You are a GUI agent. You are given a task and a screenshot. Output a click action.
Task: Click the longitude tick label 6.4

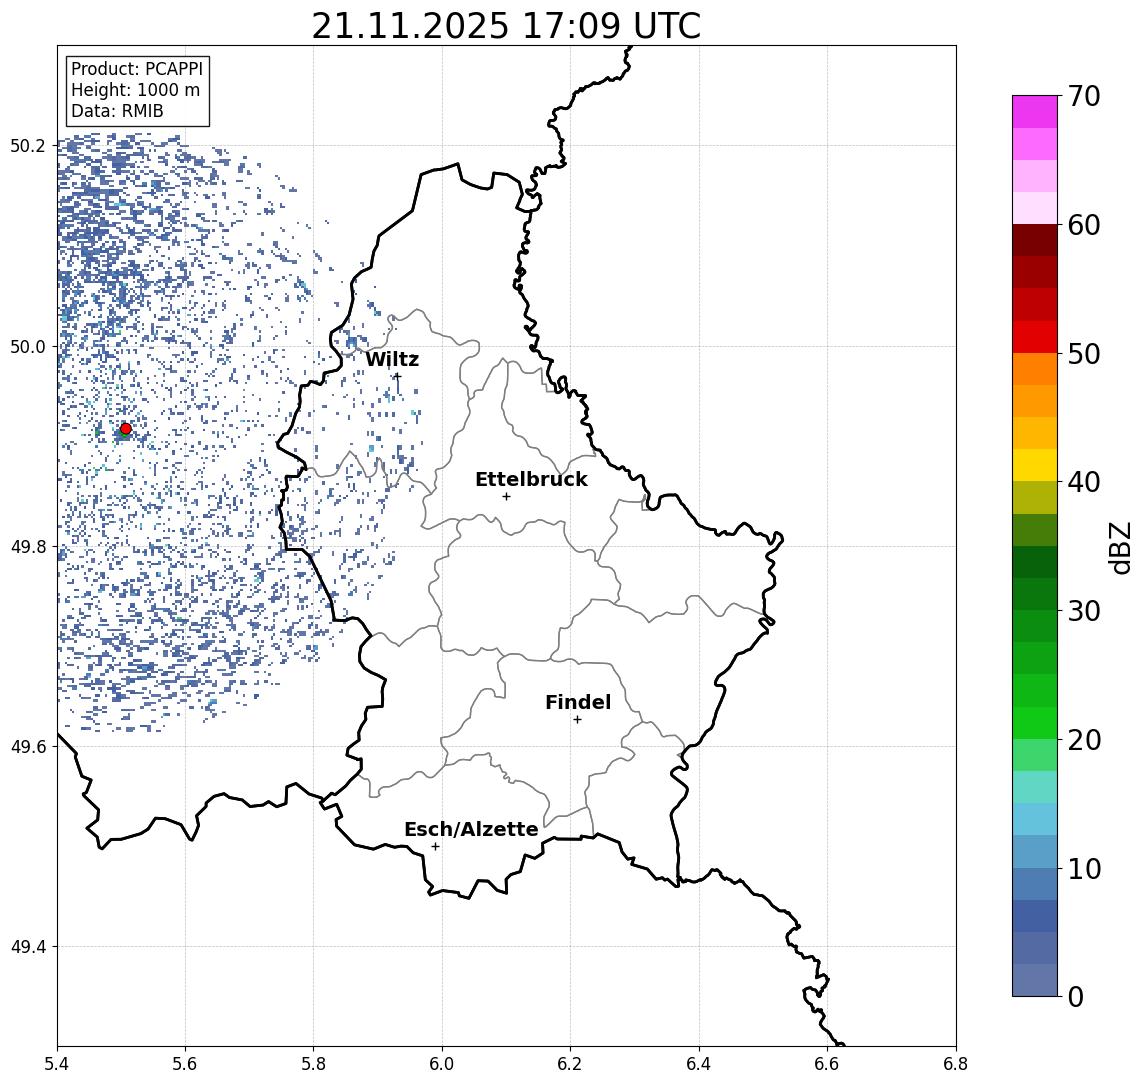click(x=699, y=1064)
